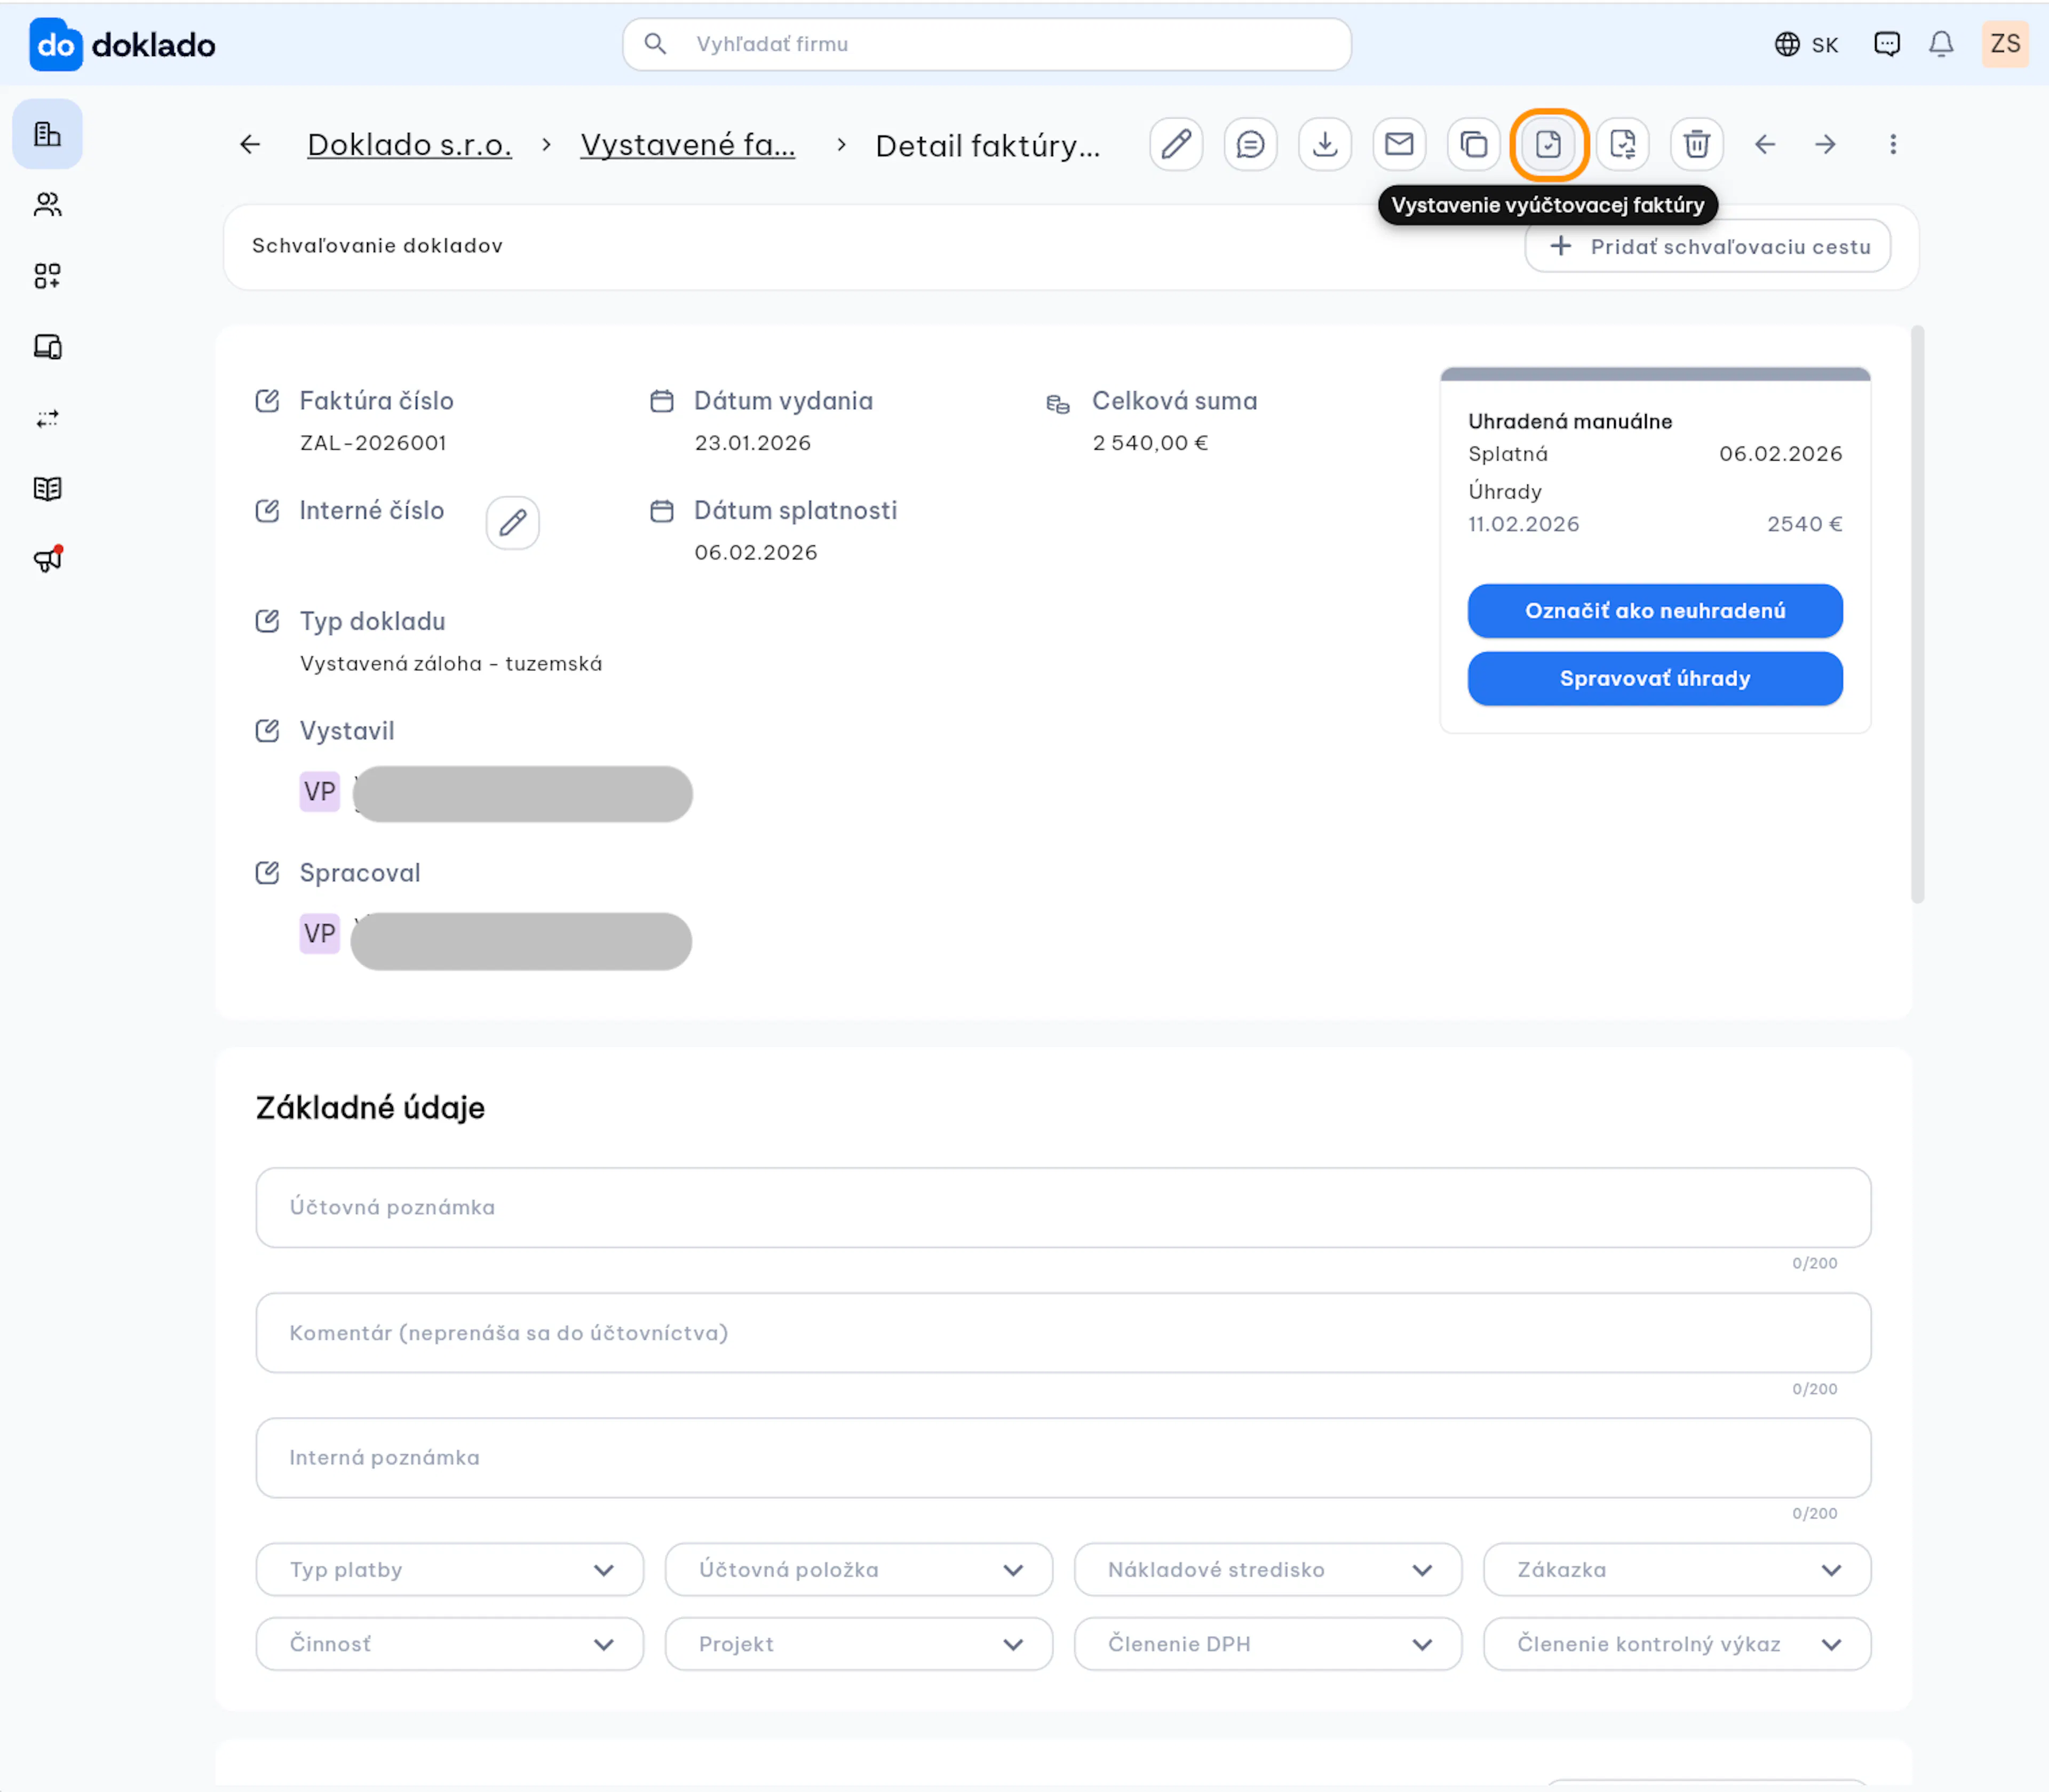
Task: Open the book sidebar icon
Action: (47, 489)
